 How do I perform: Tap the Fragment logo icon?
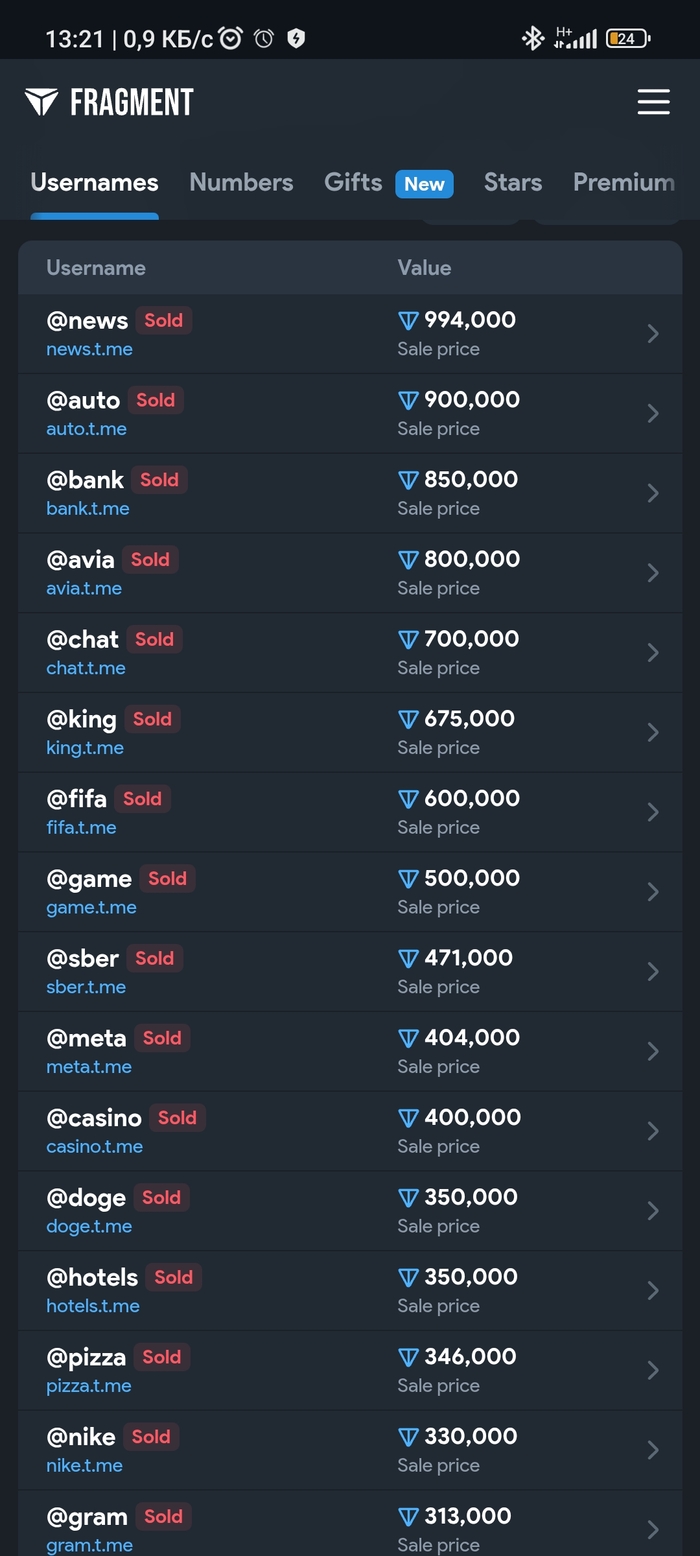coord(42,102)
